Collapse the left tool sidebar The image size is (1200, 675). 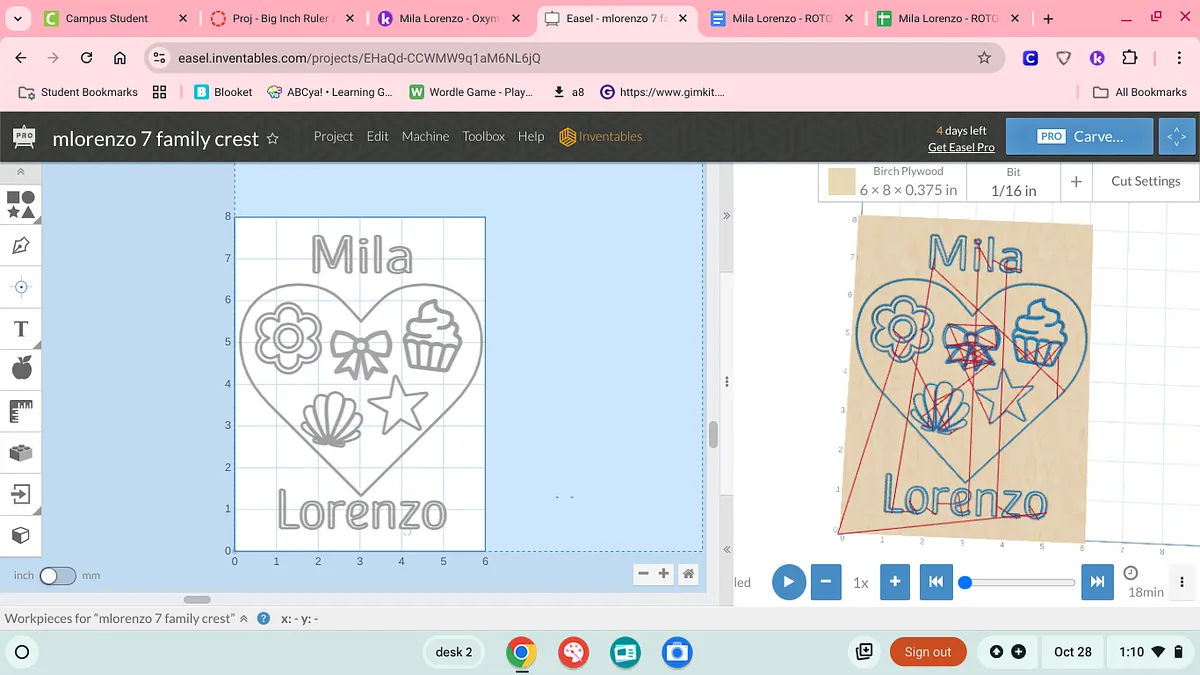(x=20, y=172)
